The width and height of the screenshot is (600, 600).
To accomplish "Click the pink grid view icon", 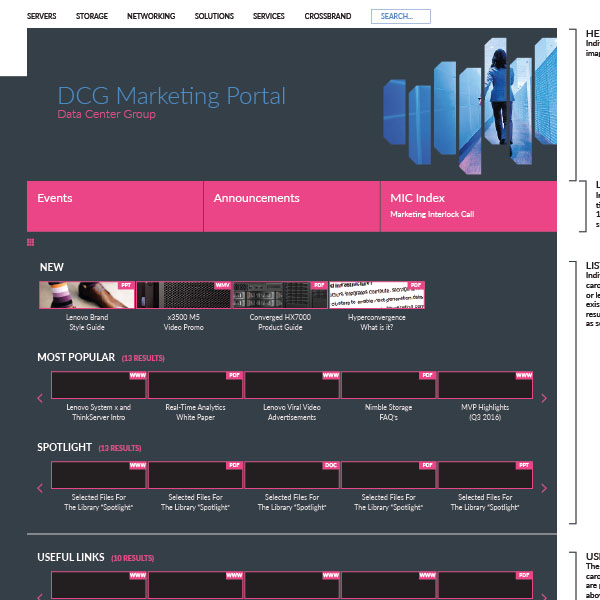I will [x=31, y=242].
